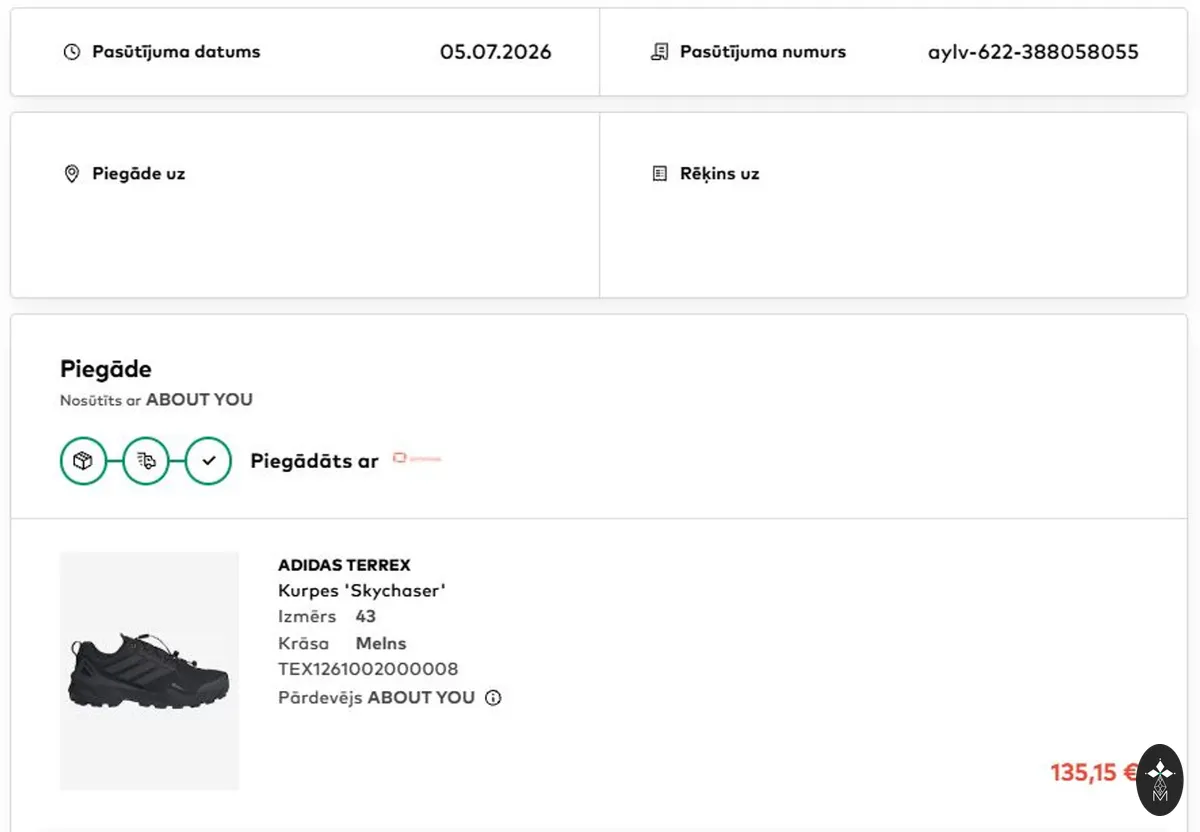
Task: Select the order date 05.07.2026
Action: pos(496,52)
